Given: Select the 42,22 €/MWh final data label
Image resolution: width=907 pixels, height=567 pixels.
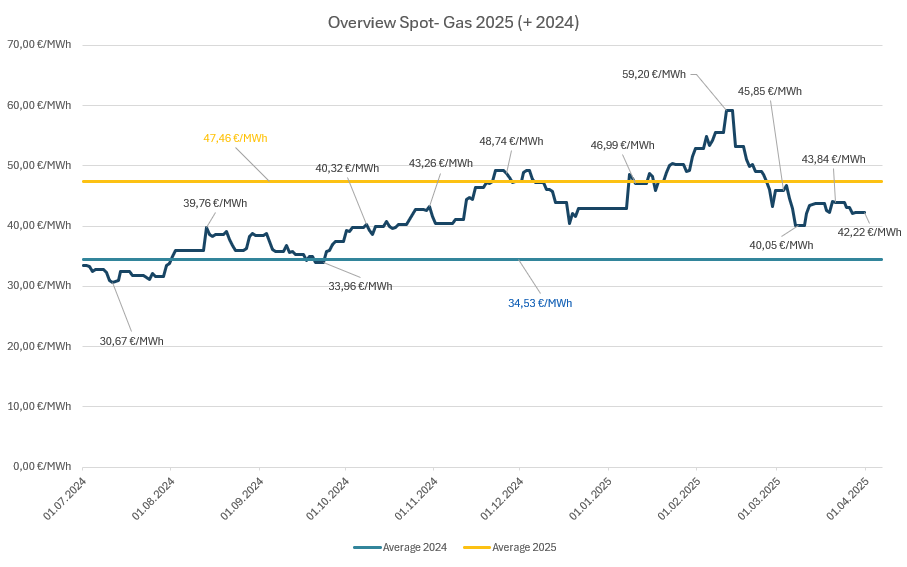Looking at the screenshot, I should click(x=869, y=232).
